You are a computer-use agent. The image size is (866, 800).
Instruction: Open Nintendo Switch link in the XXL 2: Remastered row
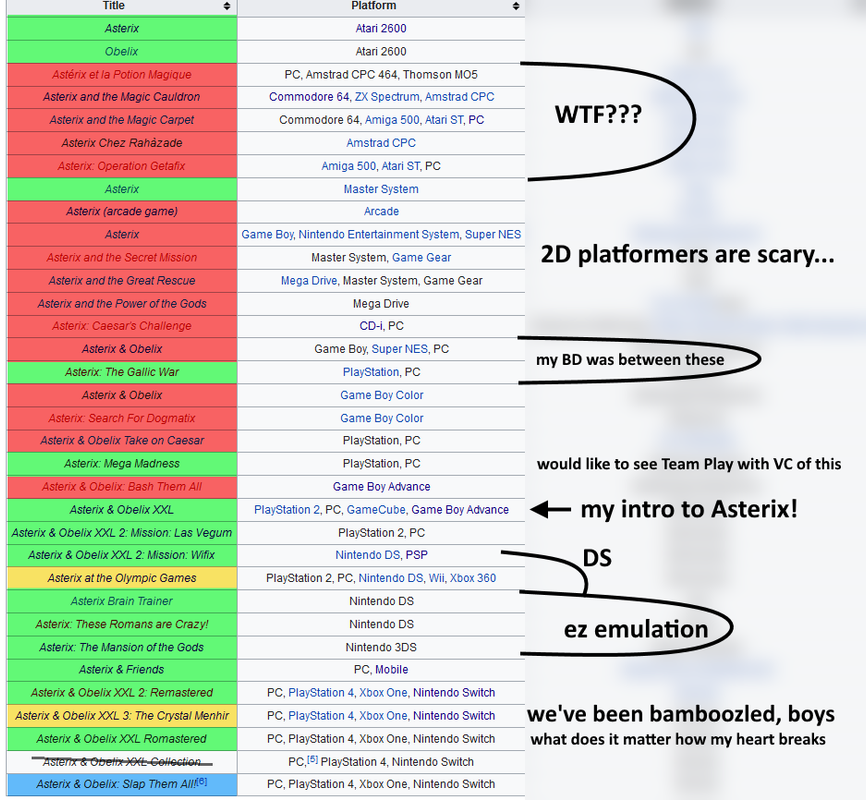pos(454,693)
